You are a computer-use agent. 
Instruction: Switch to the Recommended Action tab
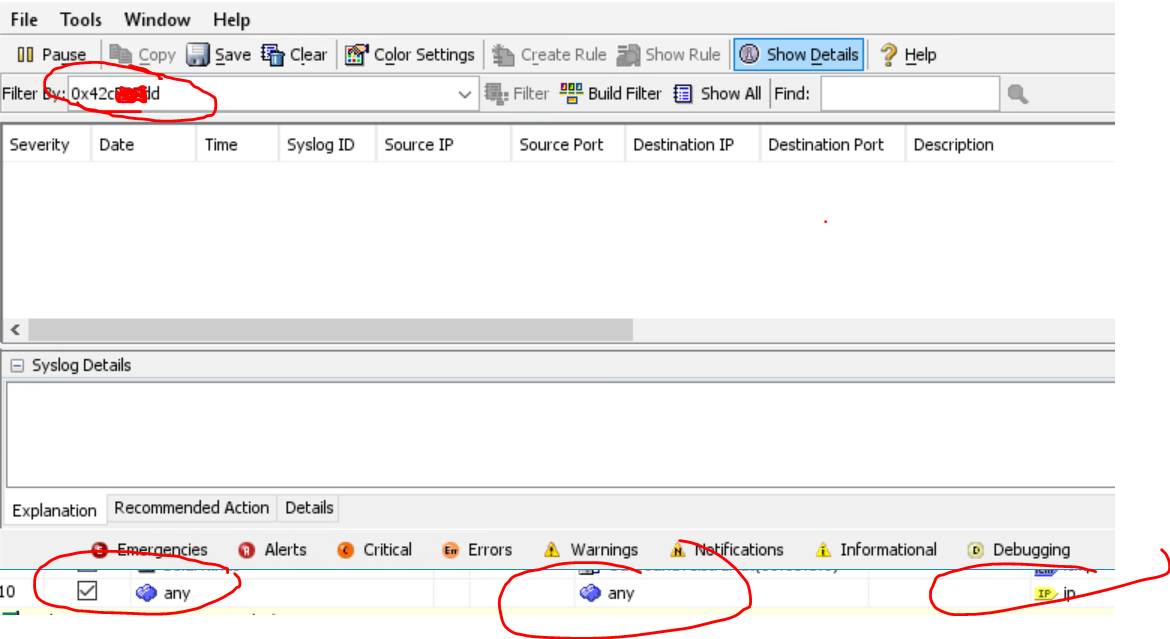[x=191, y=508]
